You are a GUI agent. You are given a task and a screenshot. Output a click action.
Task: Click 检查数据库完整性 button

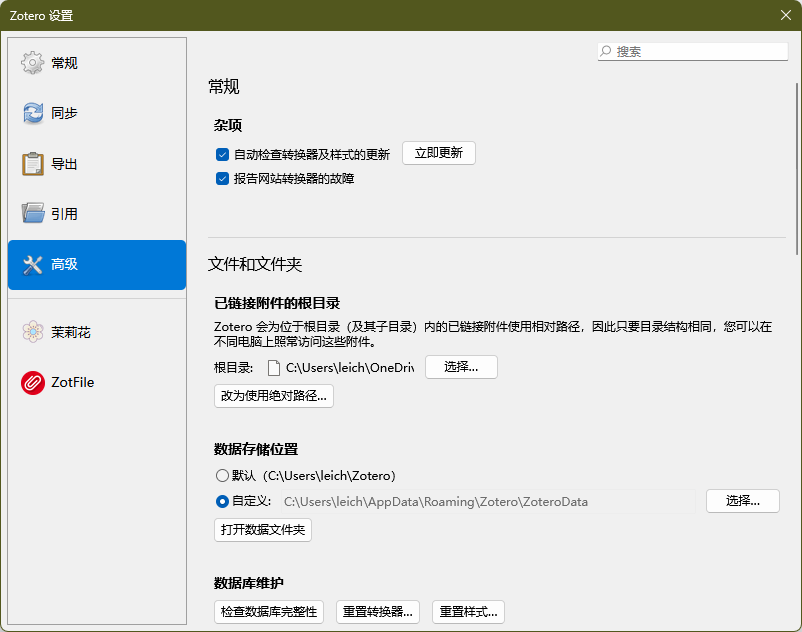269,612
